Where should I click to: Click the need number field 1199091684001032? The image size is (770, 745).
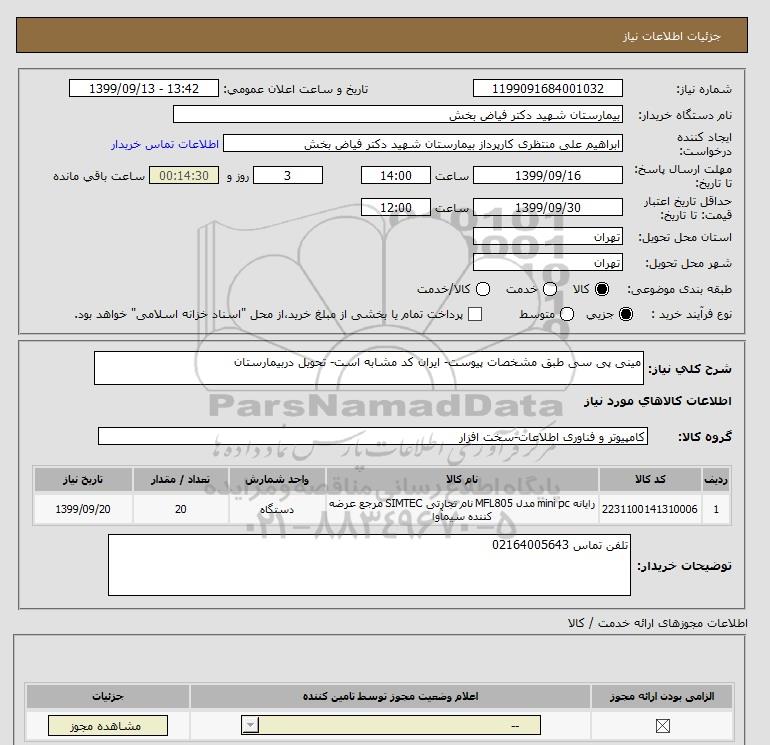tap(548, 88)
